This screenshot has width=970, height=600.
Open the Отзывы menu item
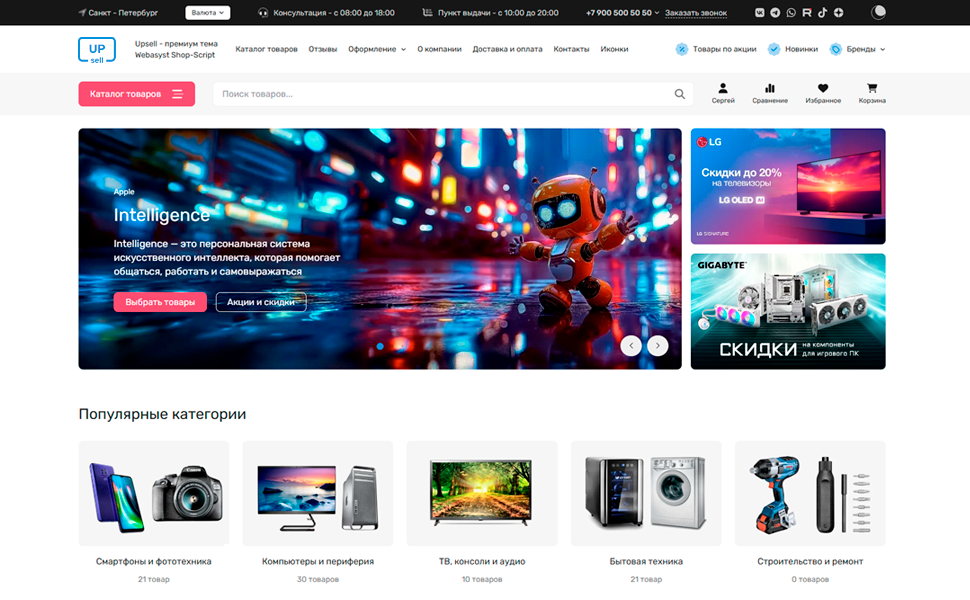[323, 49]
